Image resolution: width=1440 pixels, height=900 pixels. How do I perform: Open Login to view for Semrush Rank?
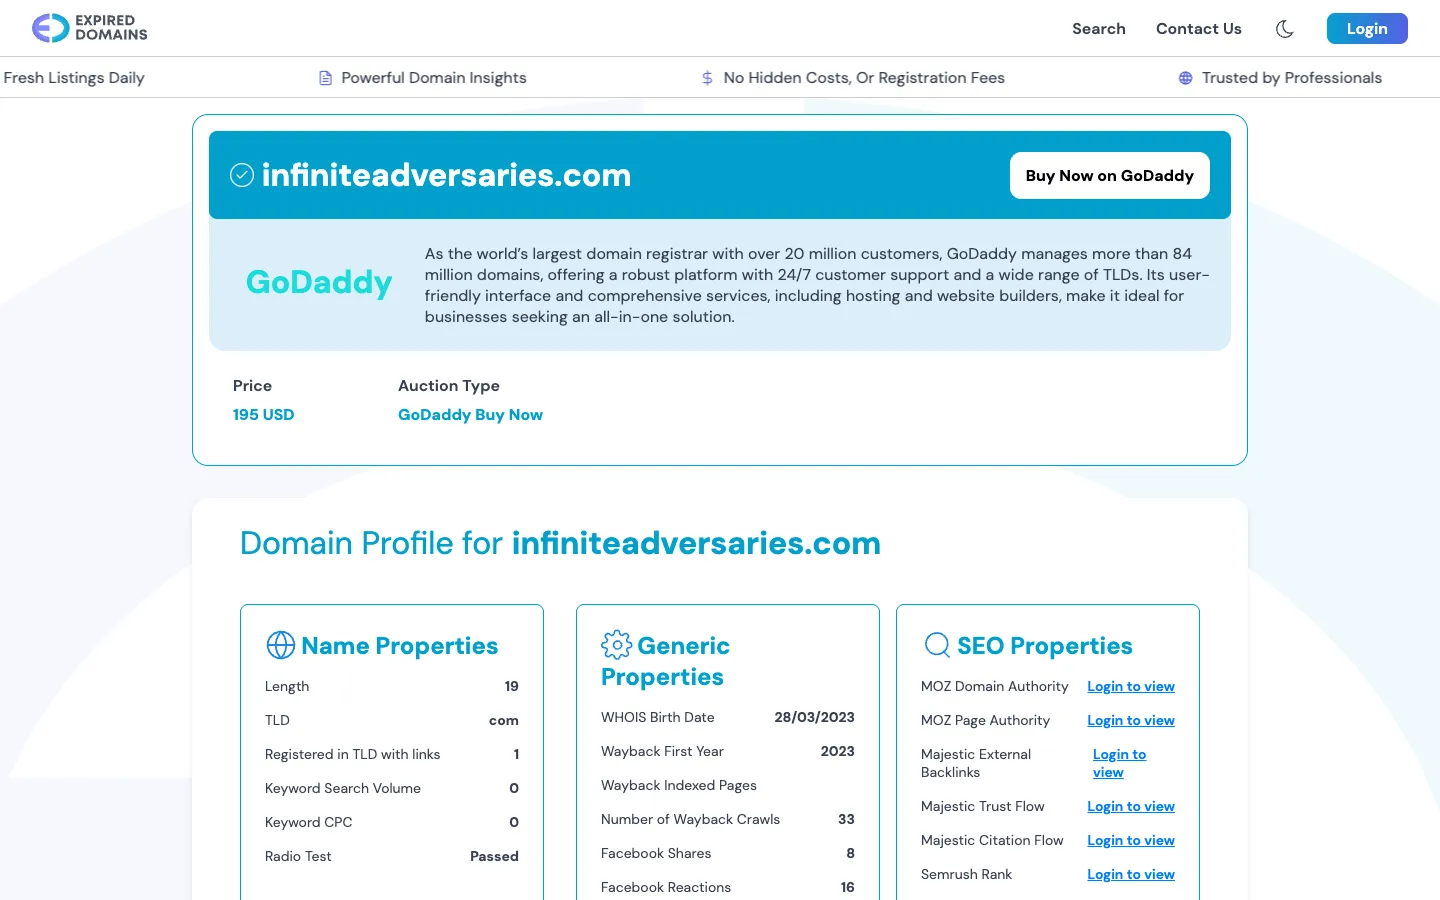[x=1131, y=875]
